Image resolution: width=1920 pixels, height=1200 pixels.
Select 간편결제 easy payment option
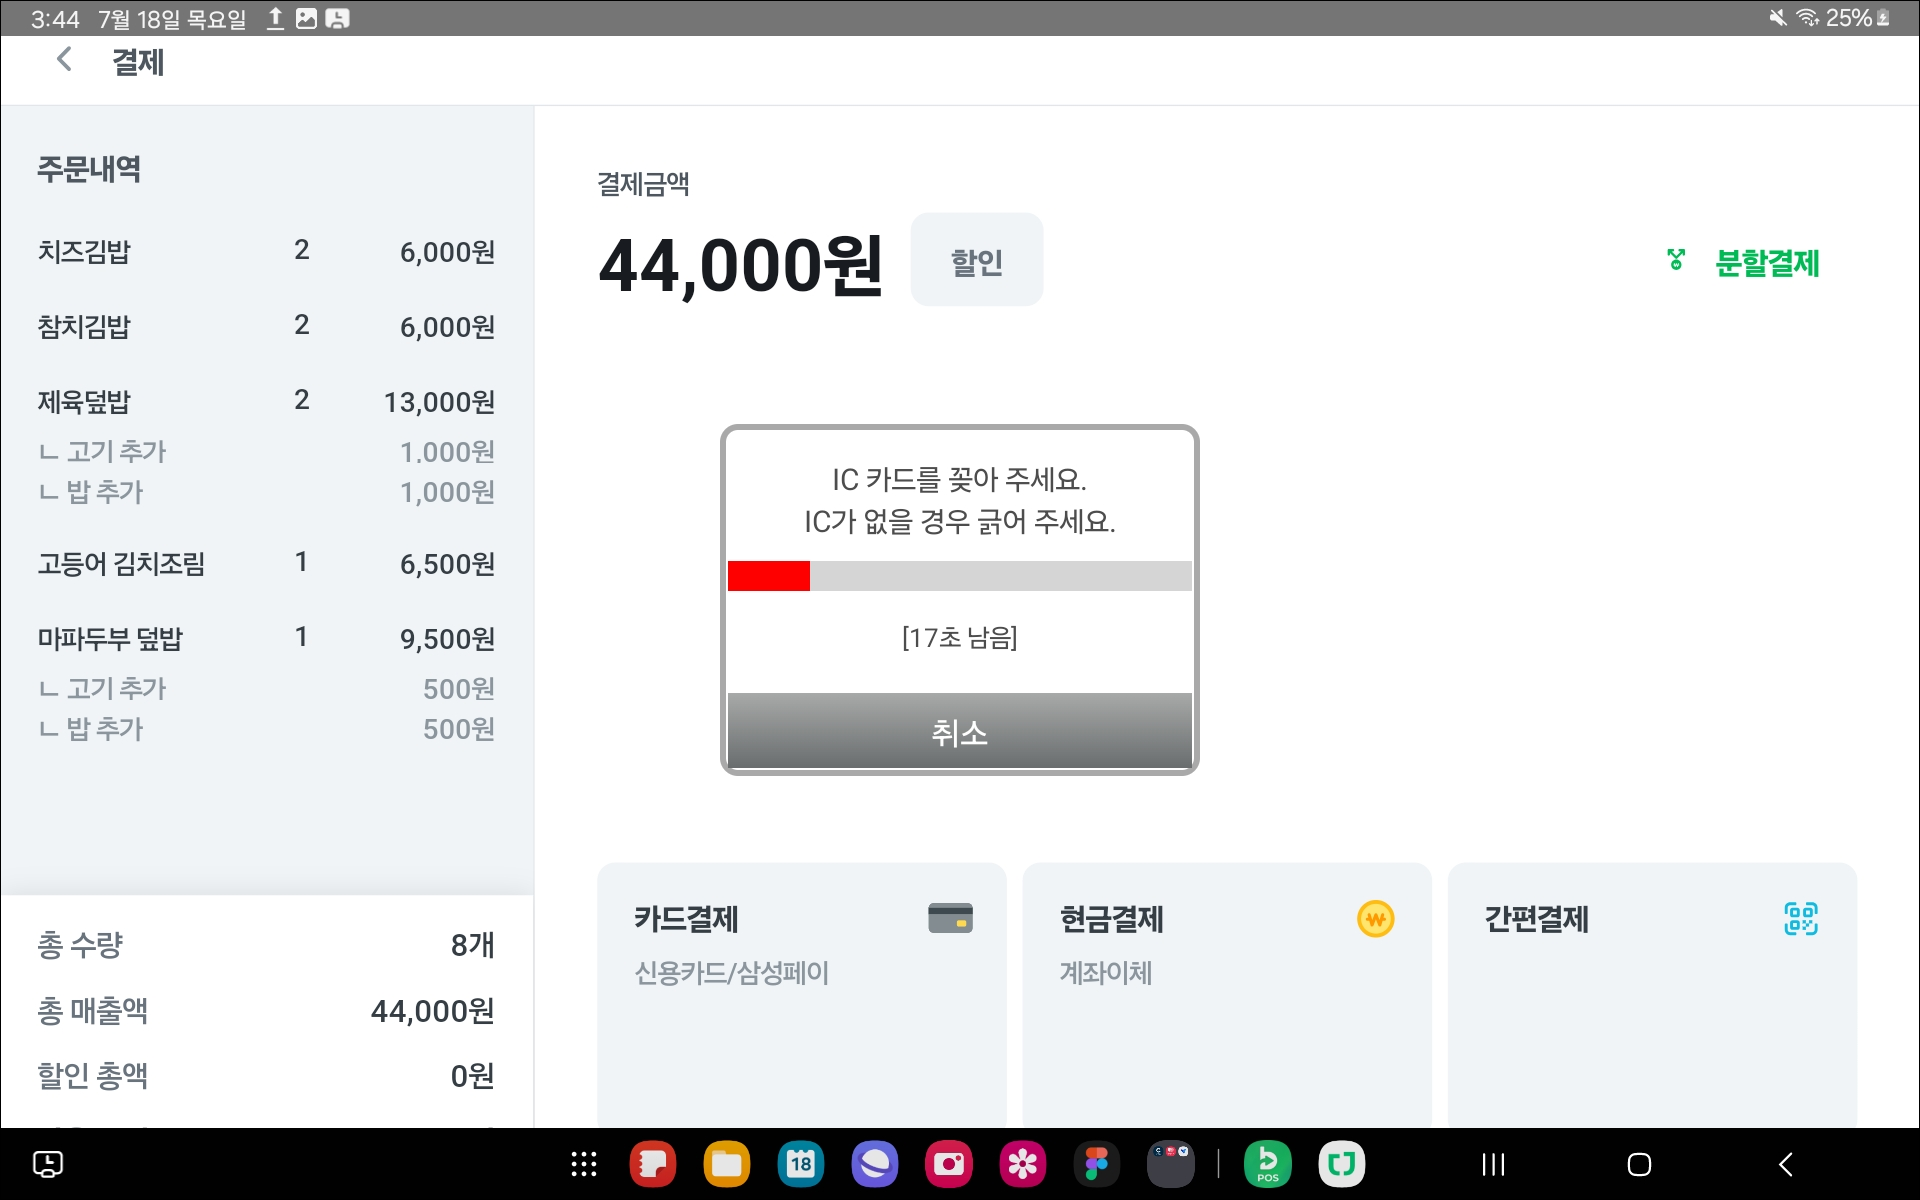tap(1651, 990)
